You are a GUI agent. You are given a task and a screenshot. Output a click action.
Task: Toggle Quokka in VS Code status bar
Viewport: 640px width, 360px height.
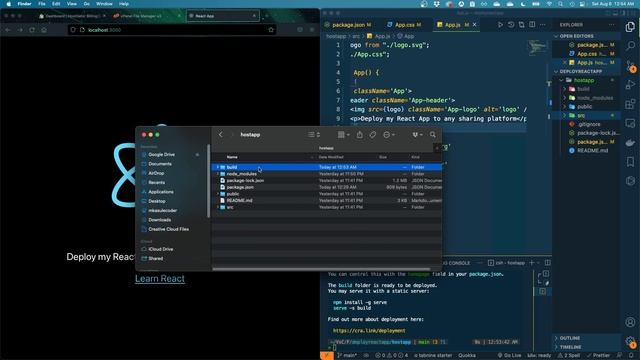pos(467,356)
